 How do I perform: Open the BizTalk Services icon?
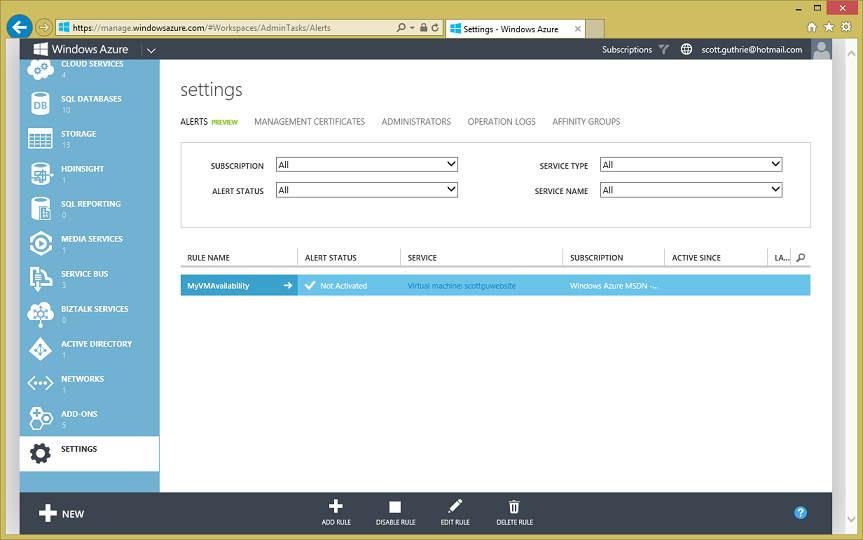[40, 314]
